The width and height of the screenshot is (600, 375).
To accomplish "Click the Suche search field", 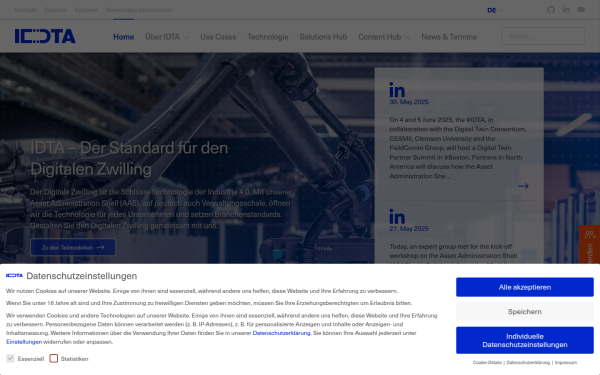I will [x=543, y=36].
